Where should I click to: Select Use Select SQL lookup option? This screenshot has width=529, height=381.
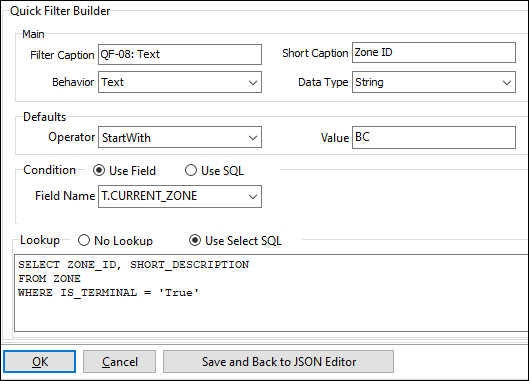(x=195, y=241)
